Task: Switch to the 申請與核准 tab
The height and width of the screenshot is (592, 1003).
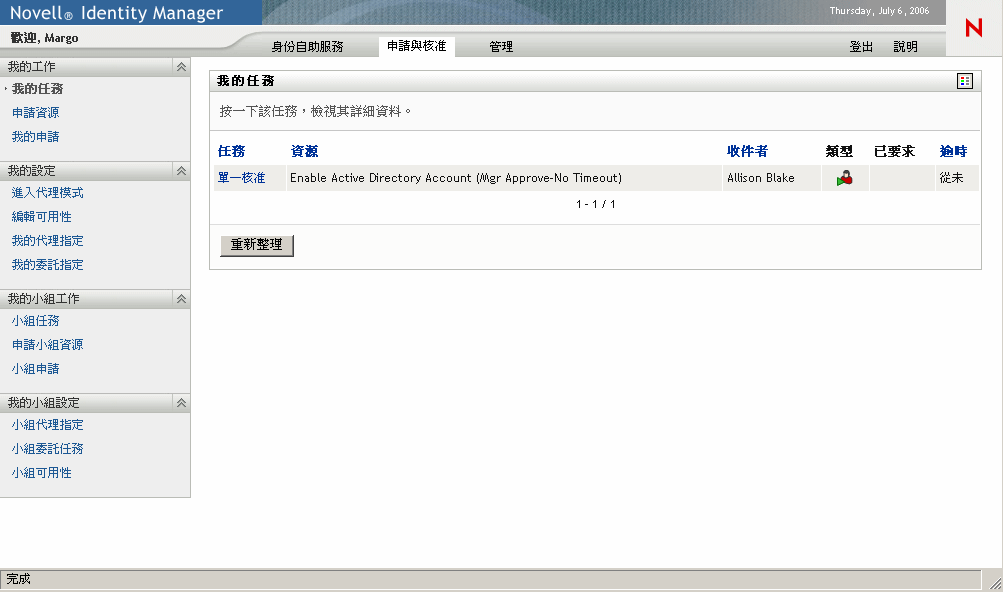Action: (x=416, y=46)
